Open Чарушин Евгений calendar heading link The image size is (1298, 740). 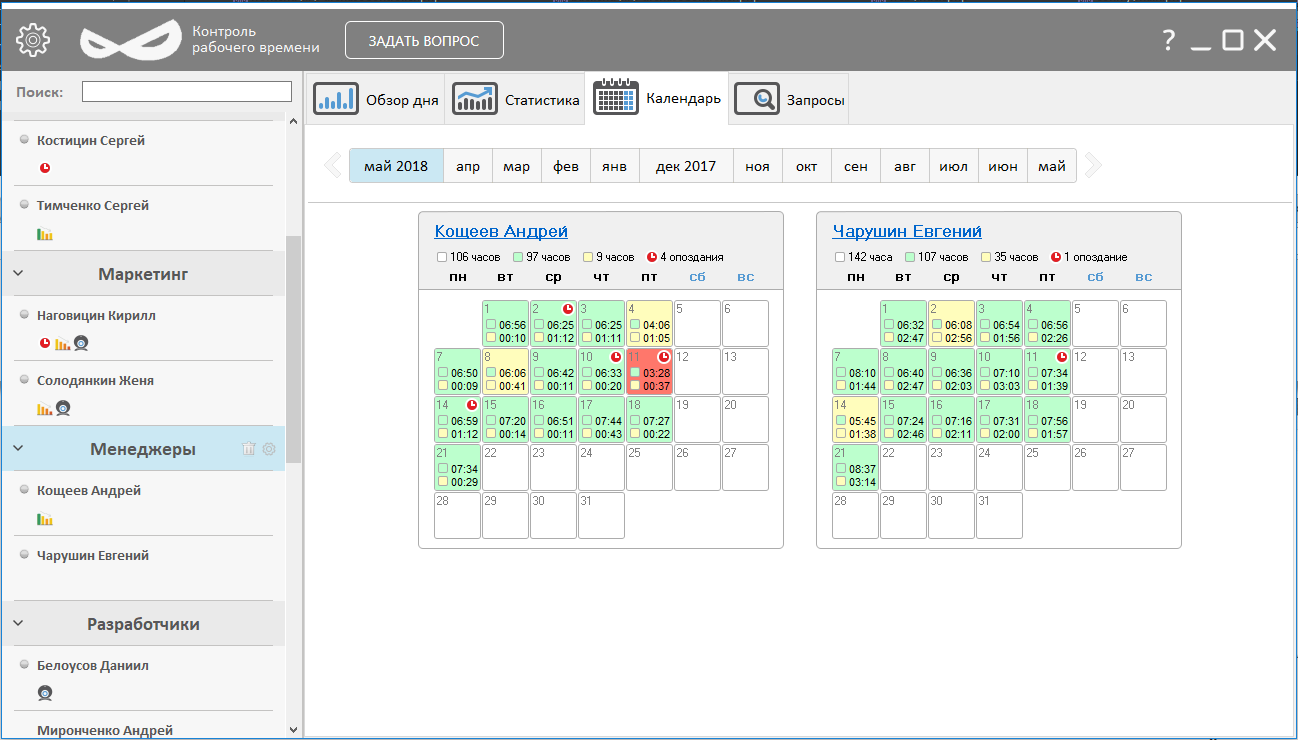907,231
